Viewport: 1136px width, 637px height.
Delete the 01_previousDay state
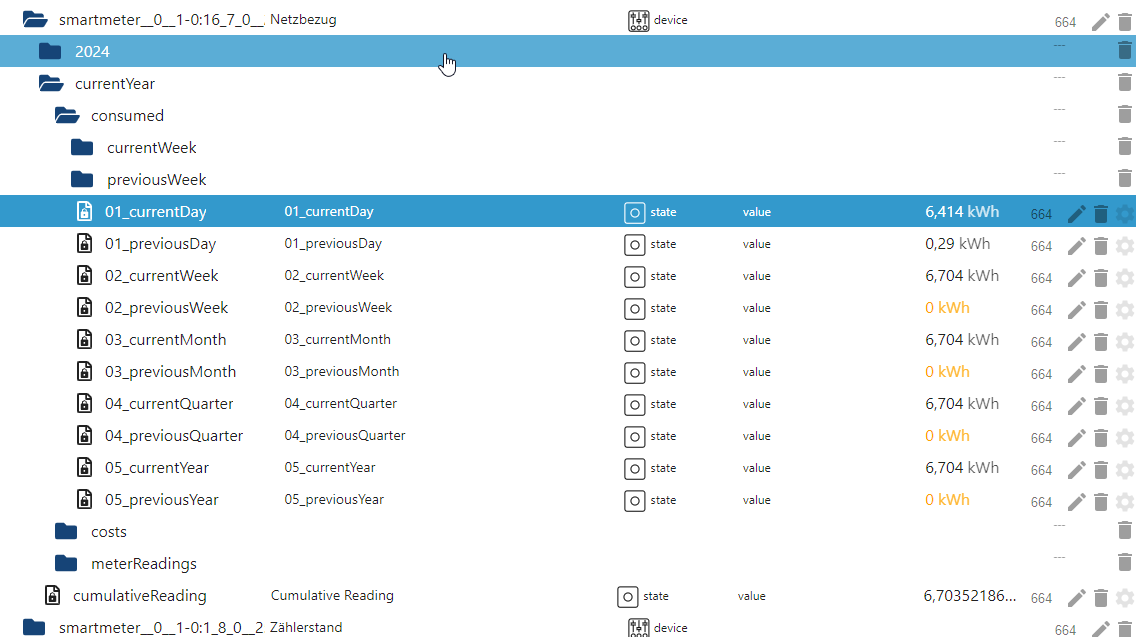pos(1100,246)
